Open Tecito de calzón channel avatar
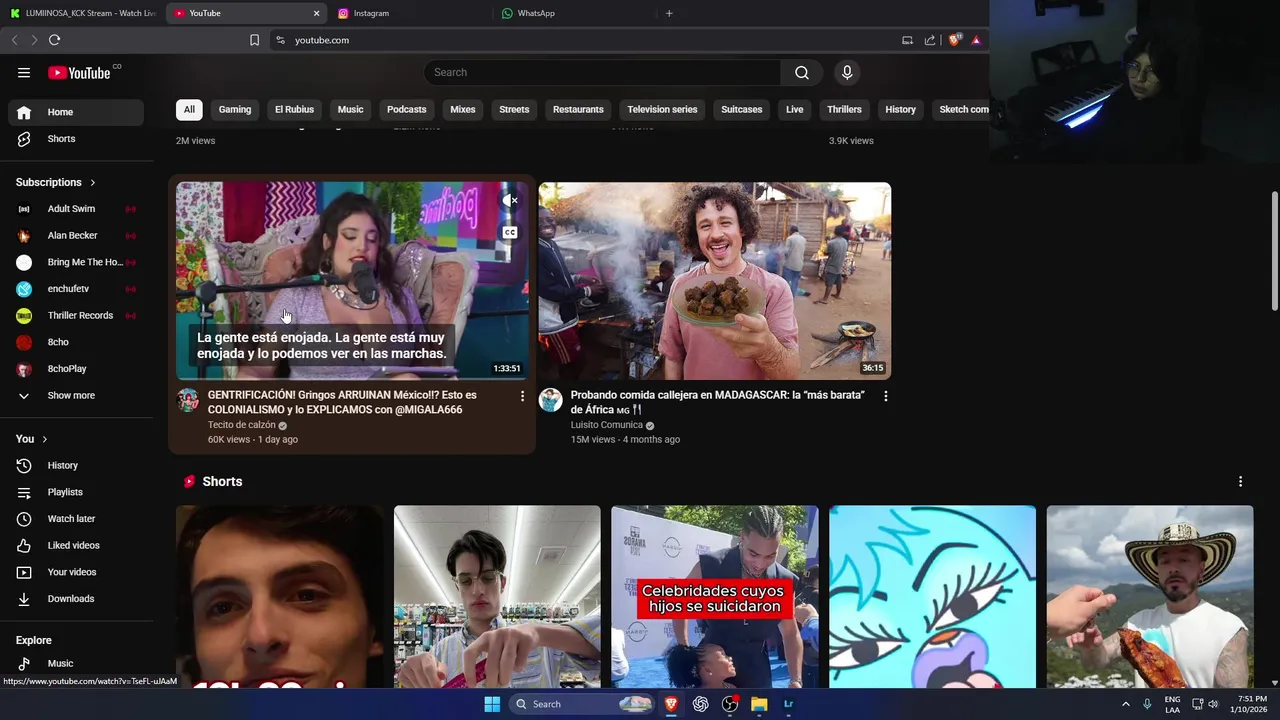Image resolution: width=1280 pixels, height=720 pixels. click(188, 400)
